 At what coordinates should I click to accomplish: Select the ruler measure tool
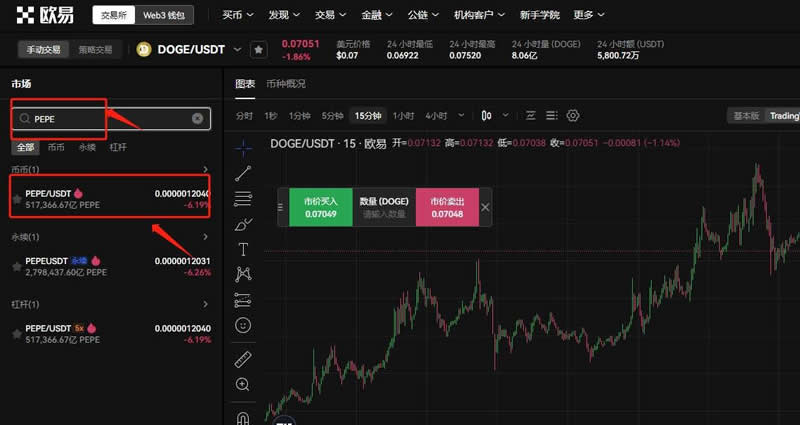coord(243,359)
